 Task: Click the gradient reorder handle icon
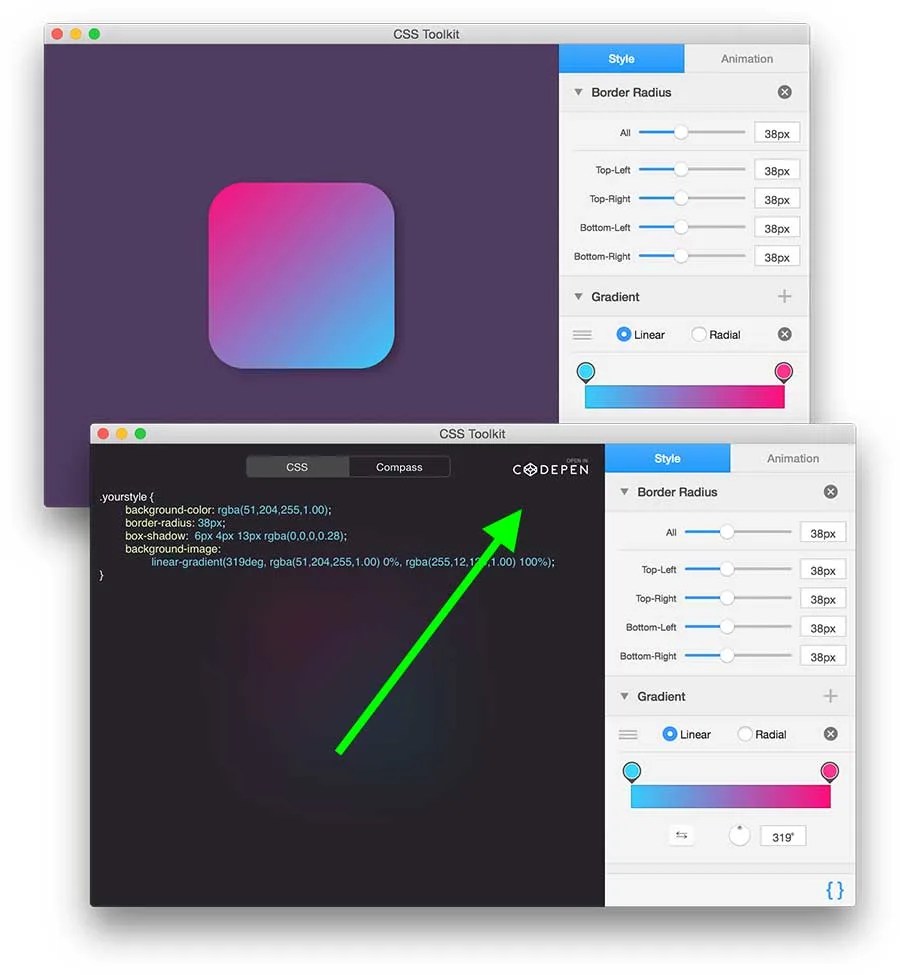[x=628, y=733]
